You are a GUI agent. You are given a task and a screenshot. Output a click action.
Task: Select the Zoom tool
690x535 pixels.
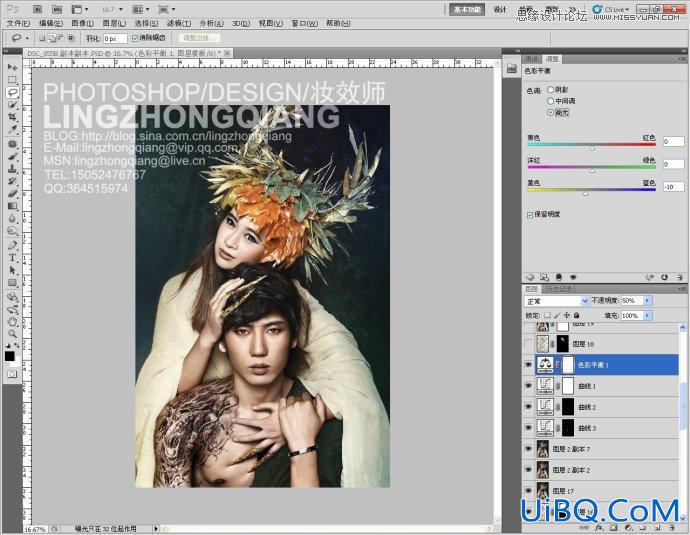12,334
